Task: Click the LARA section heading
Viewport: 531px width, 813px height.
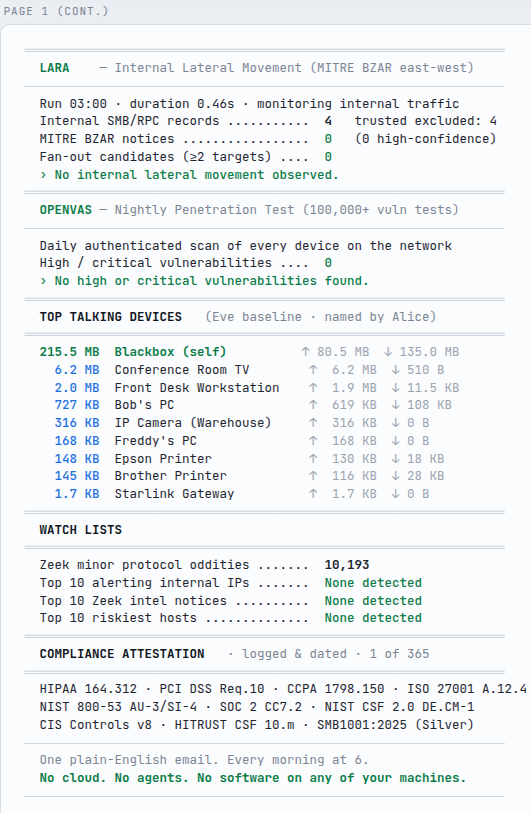Action: click(54, 68)
